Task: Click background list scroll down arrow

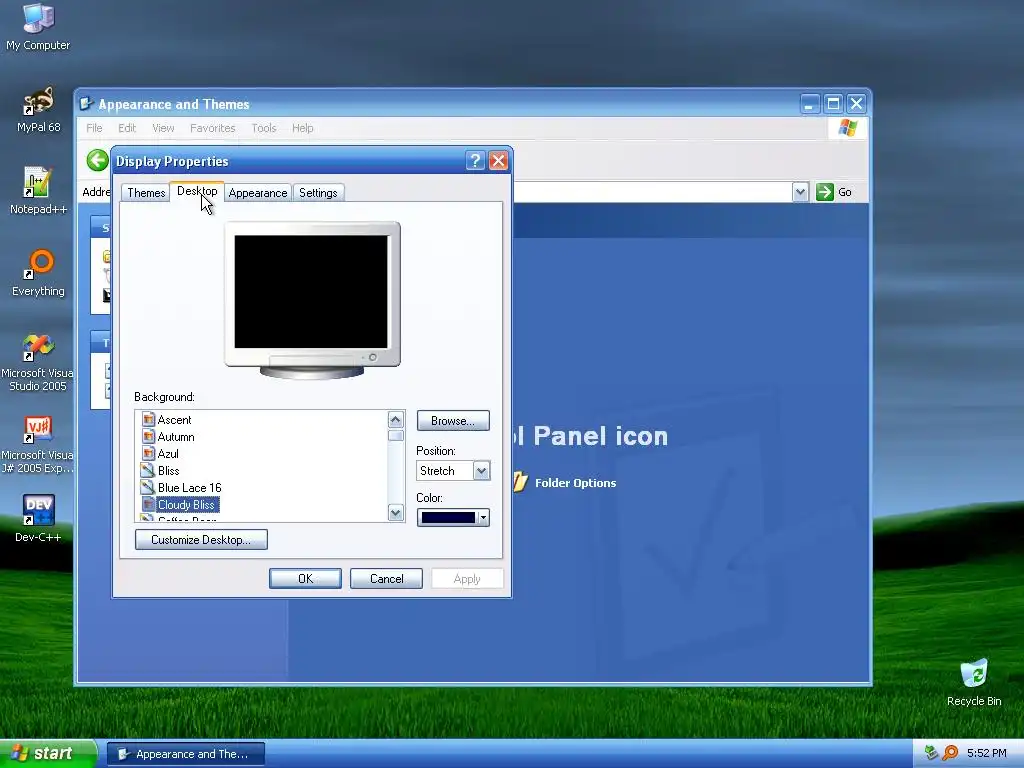Action: pos(396,513)
